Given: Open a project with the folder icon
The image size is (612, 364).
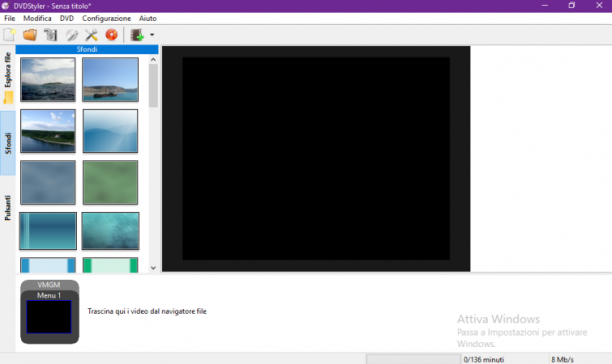Looking at the screenshot, I should pyautogui.click(x=30, y=35).
